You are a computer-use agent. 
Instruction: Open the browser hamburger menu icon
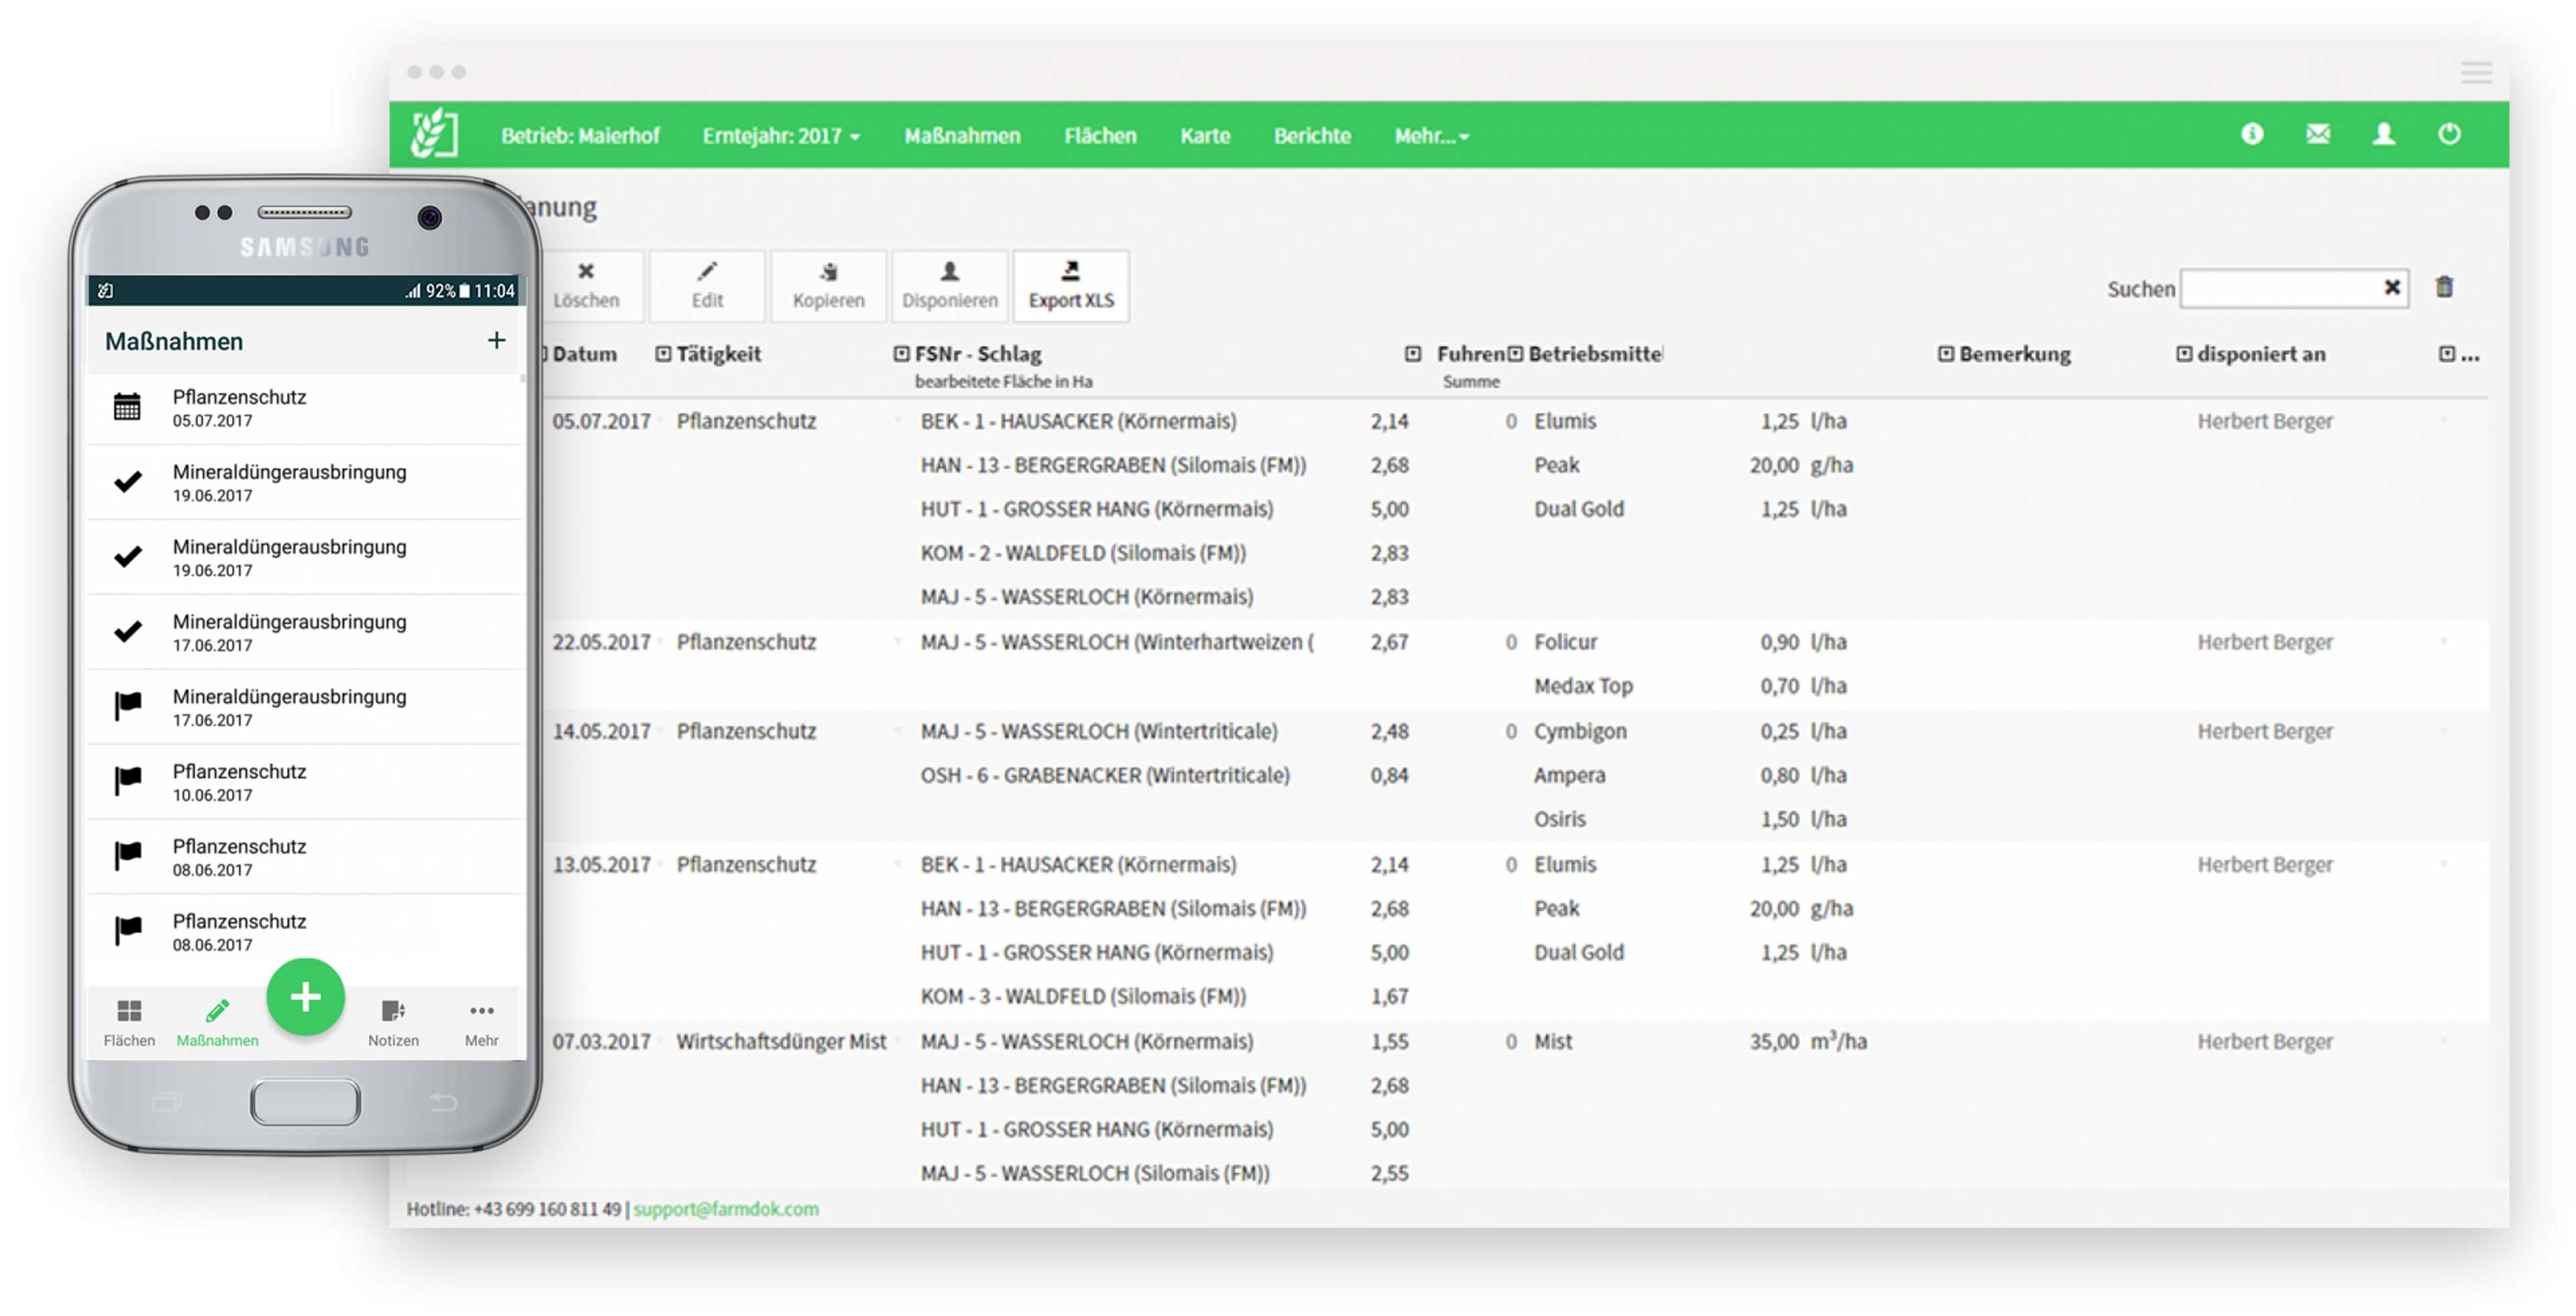tap(2476, 72)
